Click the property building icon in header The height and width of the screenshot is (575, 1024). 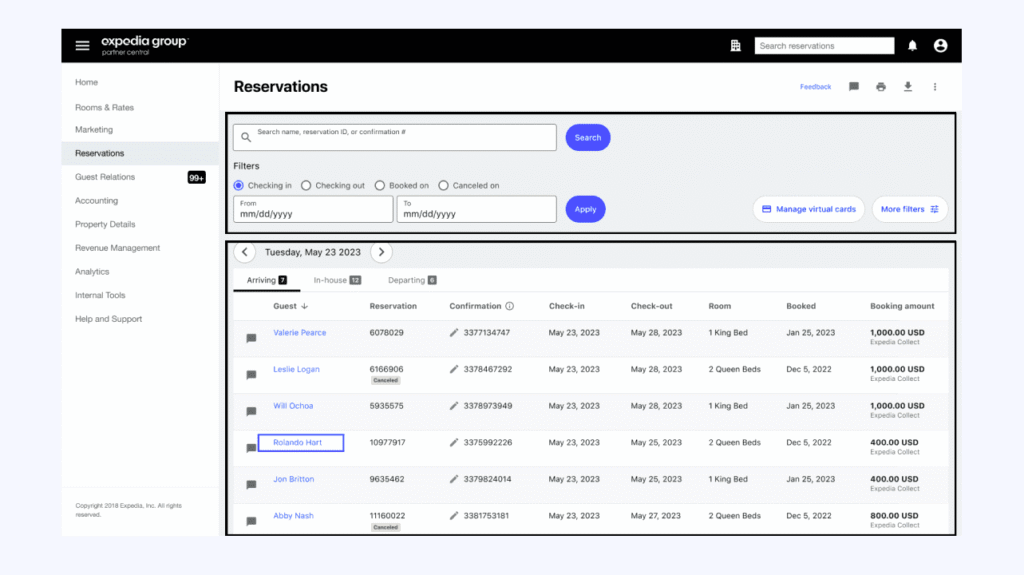(735, 46)
